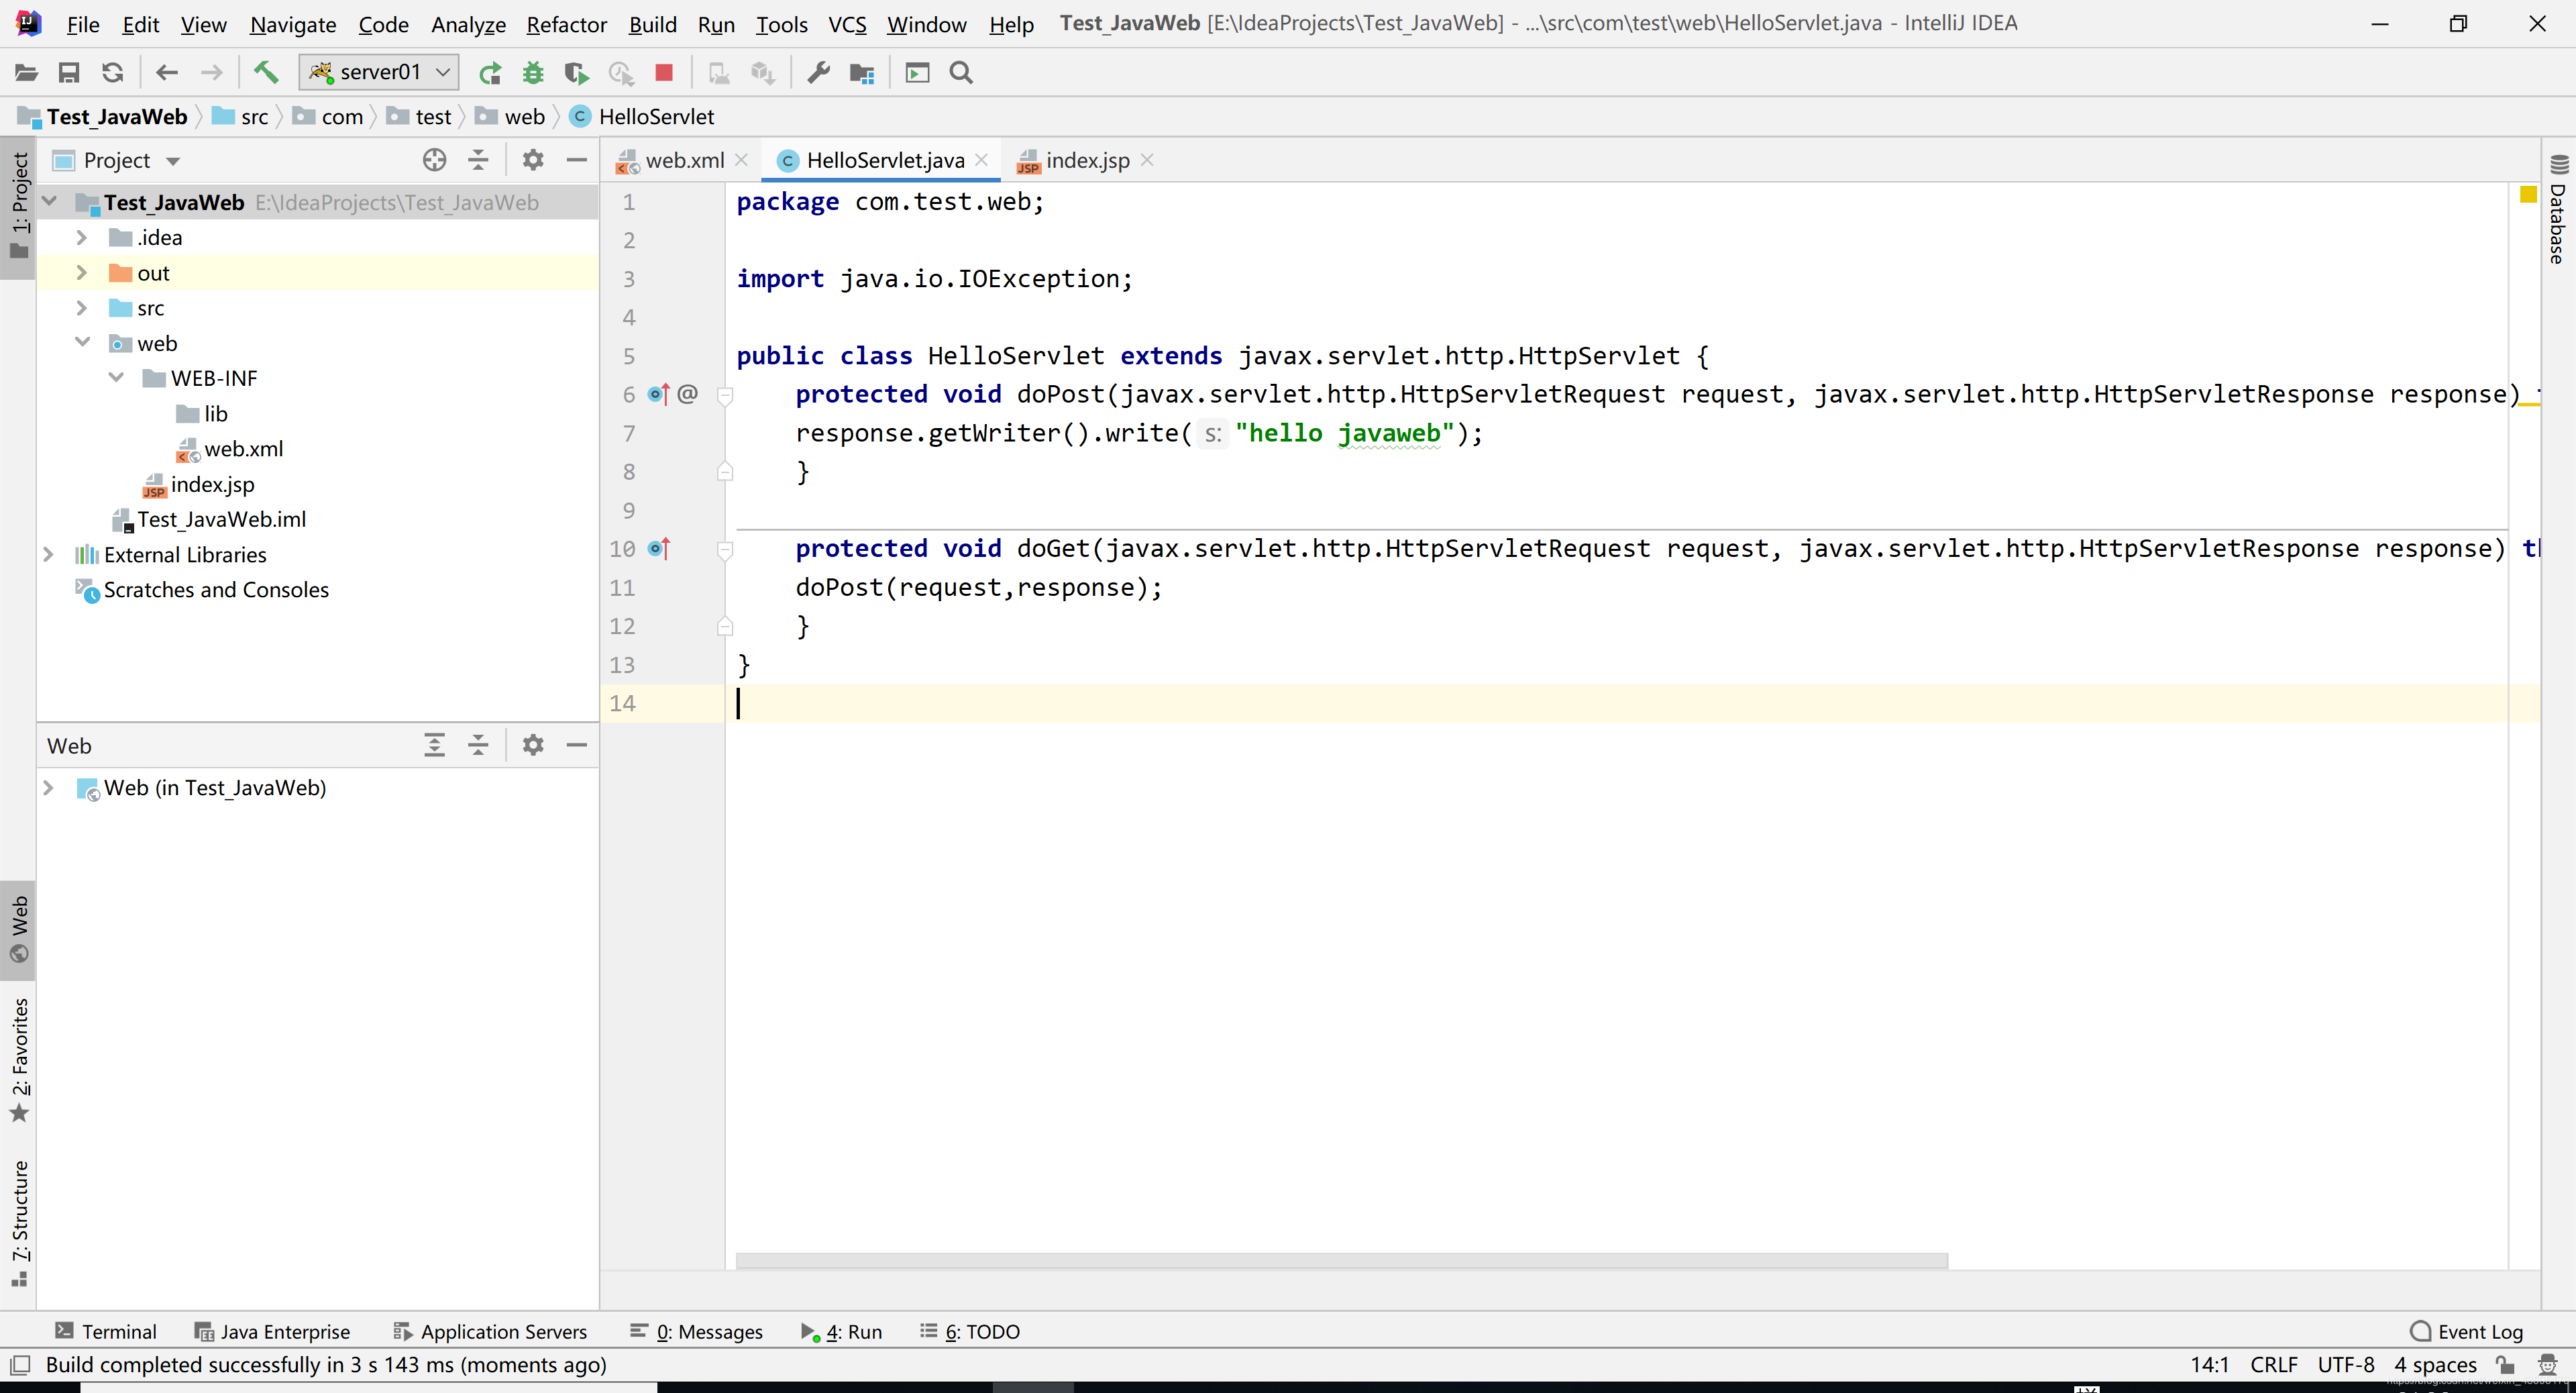Open Search Everywhere magnifier icon

961,72
